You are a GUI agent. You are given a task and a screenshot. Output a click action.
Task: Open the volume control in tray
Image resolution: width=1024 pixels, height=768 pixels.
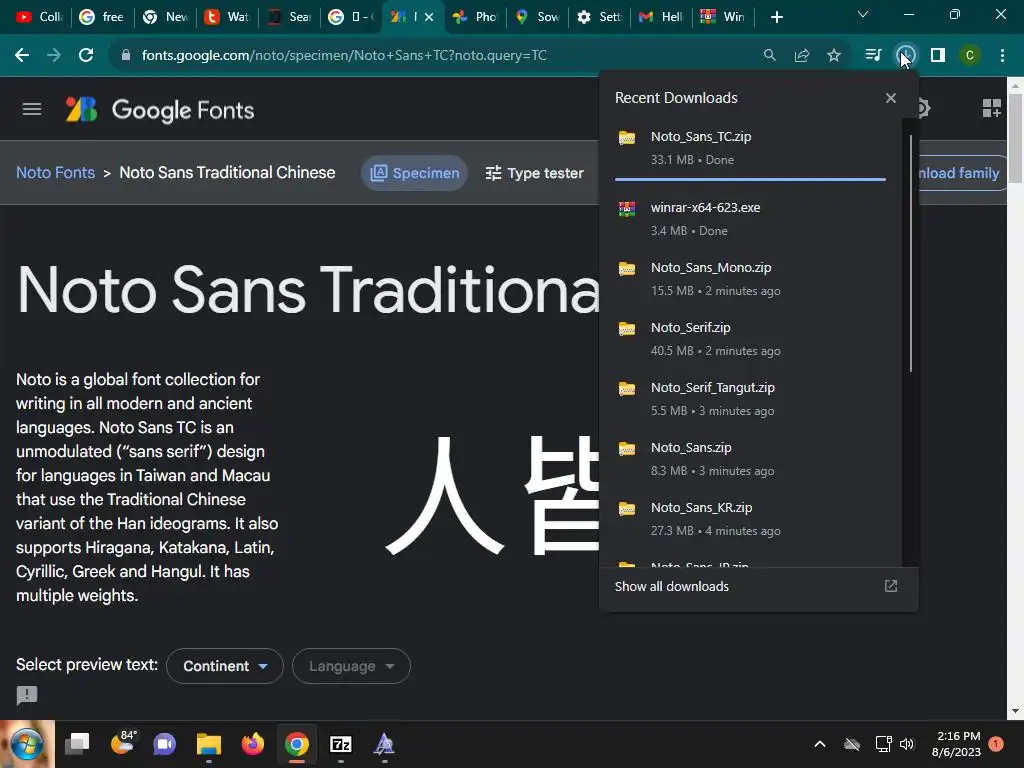pos(906,744)
